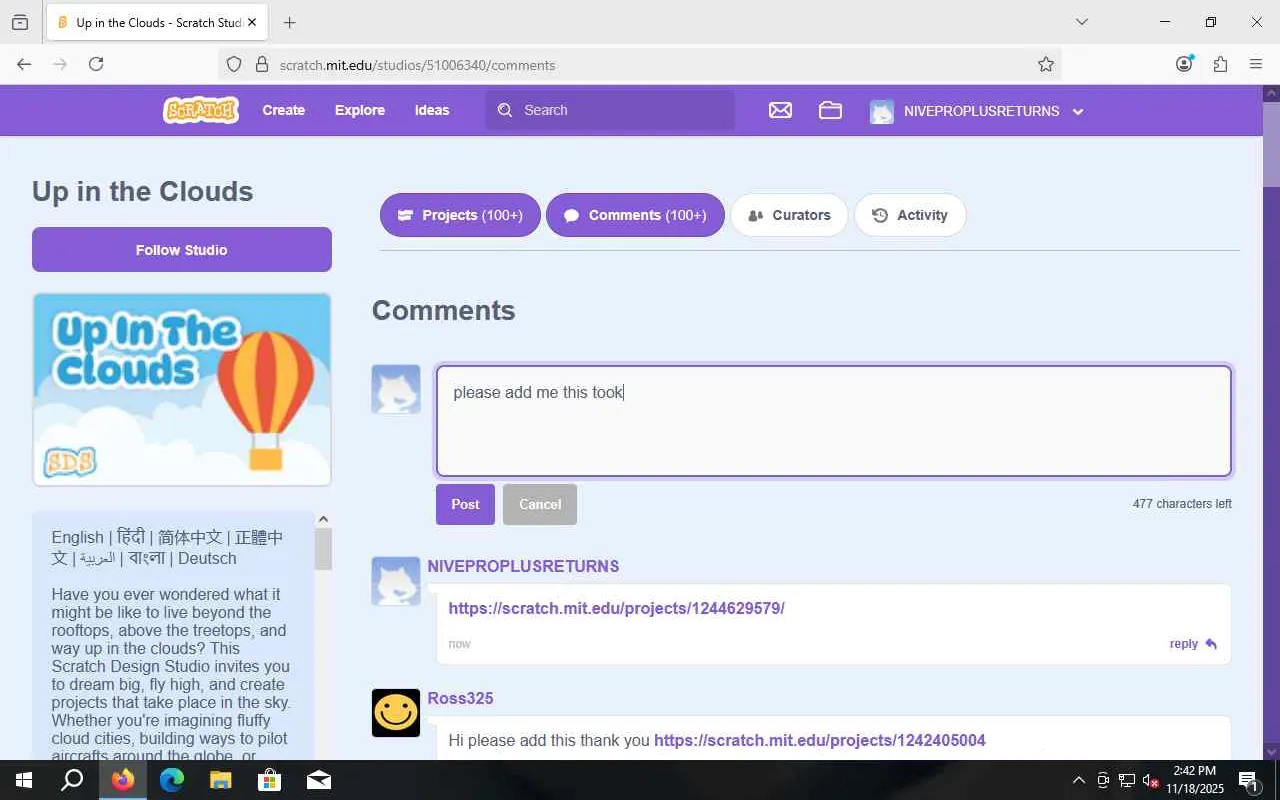
Task: Post the comment
Action: click(465, 504)
